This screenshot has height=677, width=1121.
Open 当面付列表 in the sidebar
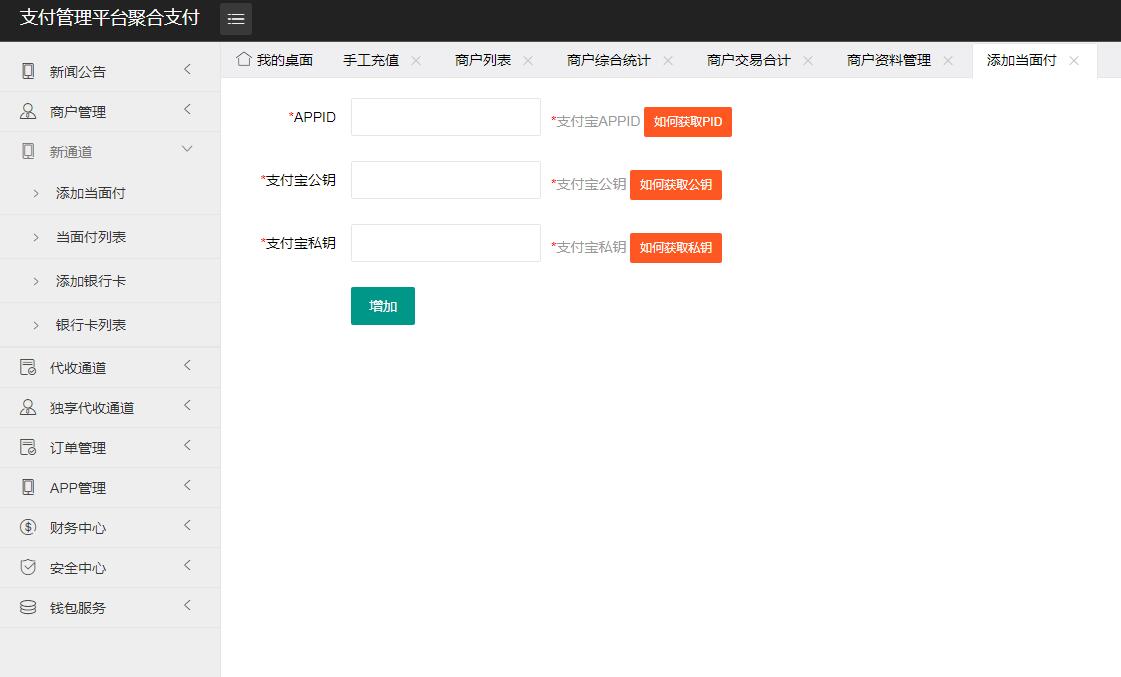click(91, 237)
